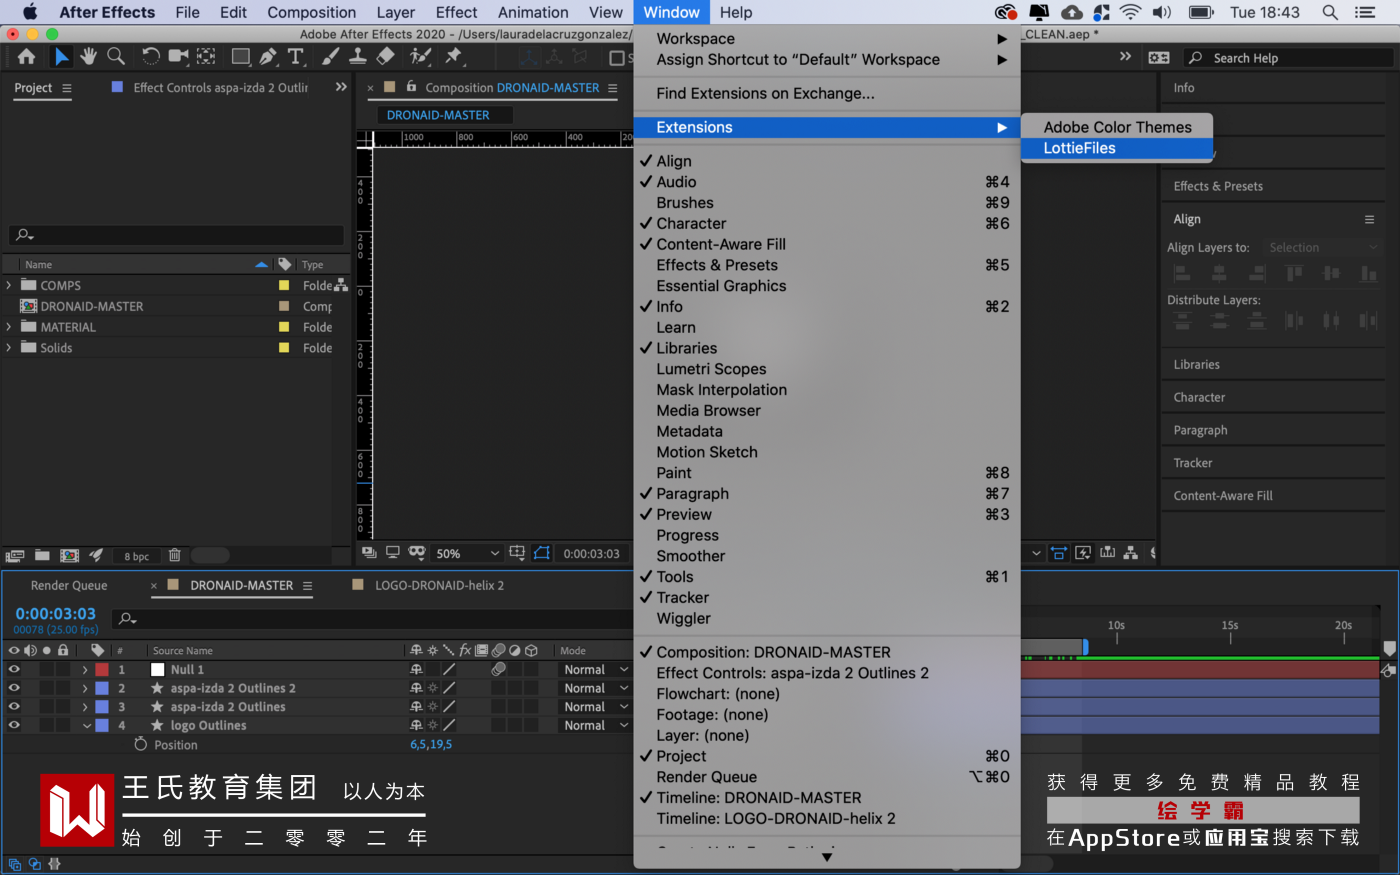
Task: Open the workspace settings icon beside Search Help
Action: click(1159, 58)
